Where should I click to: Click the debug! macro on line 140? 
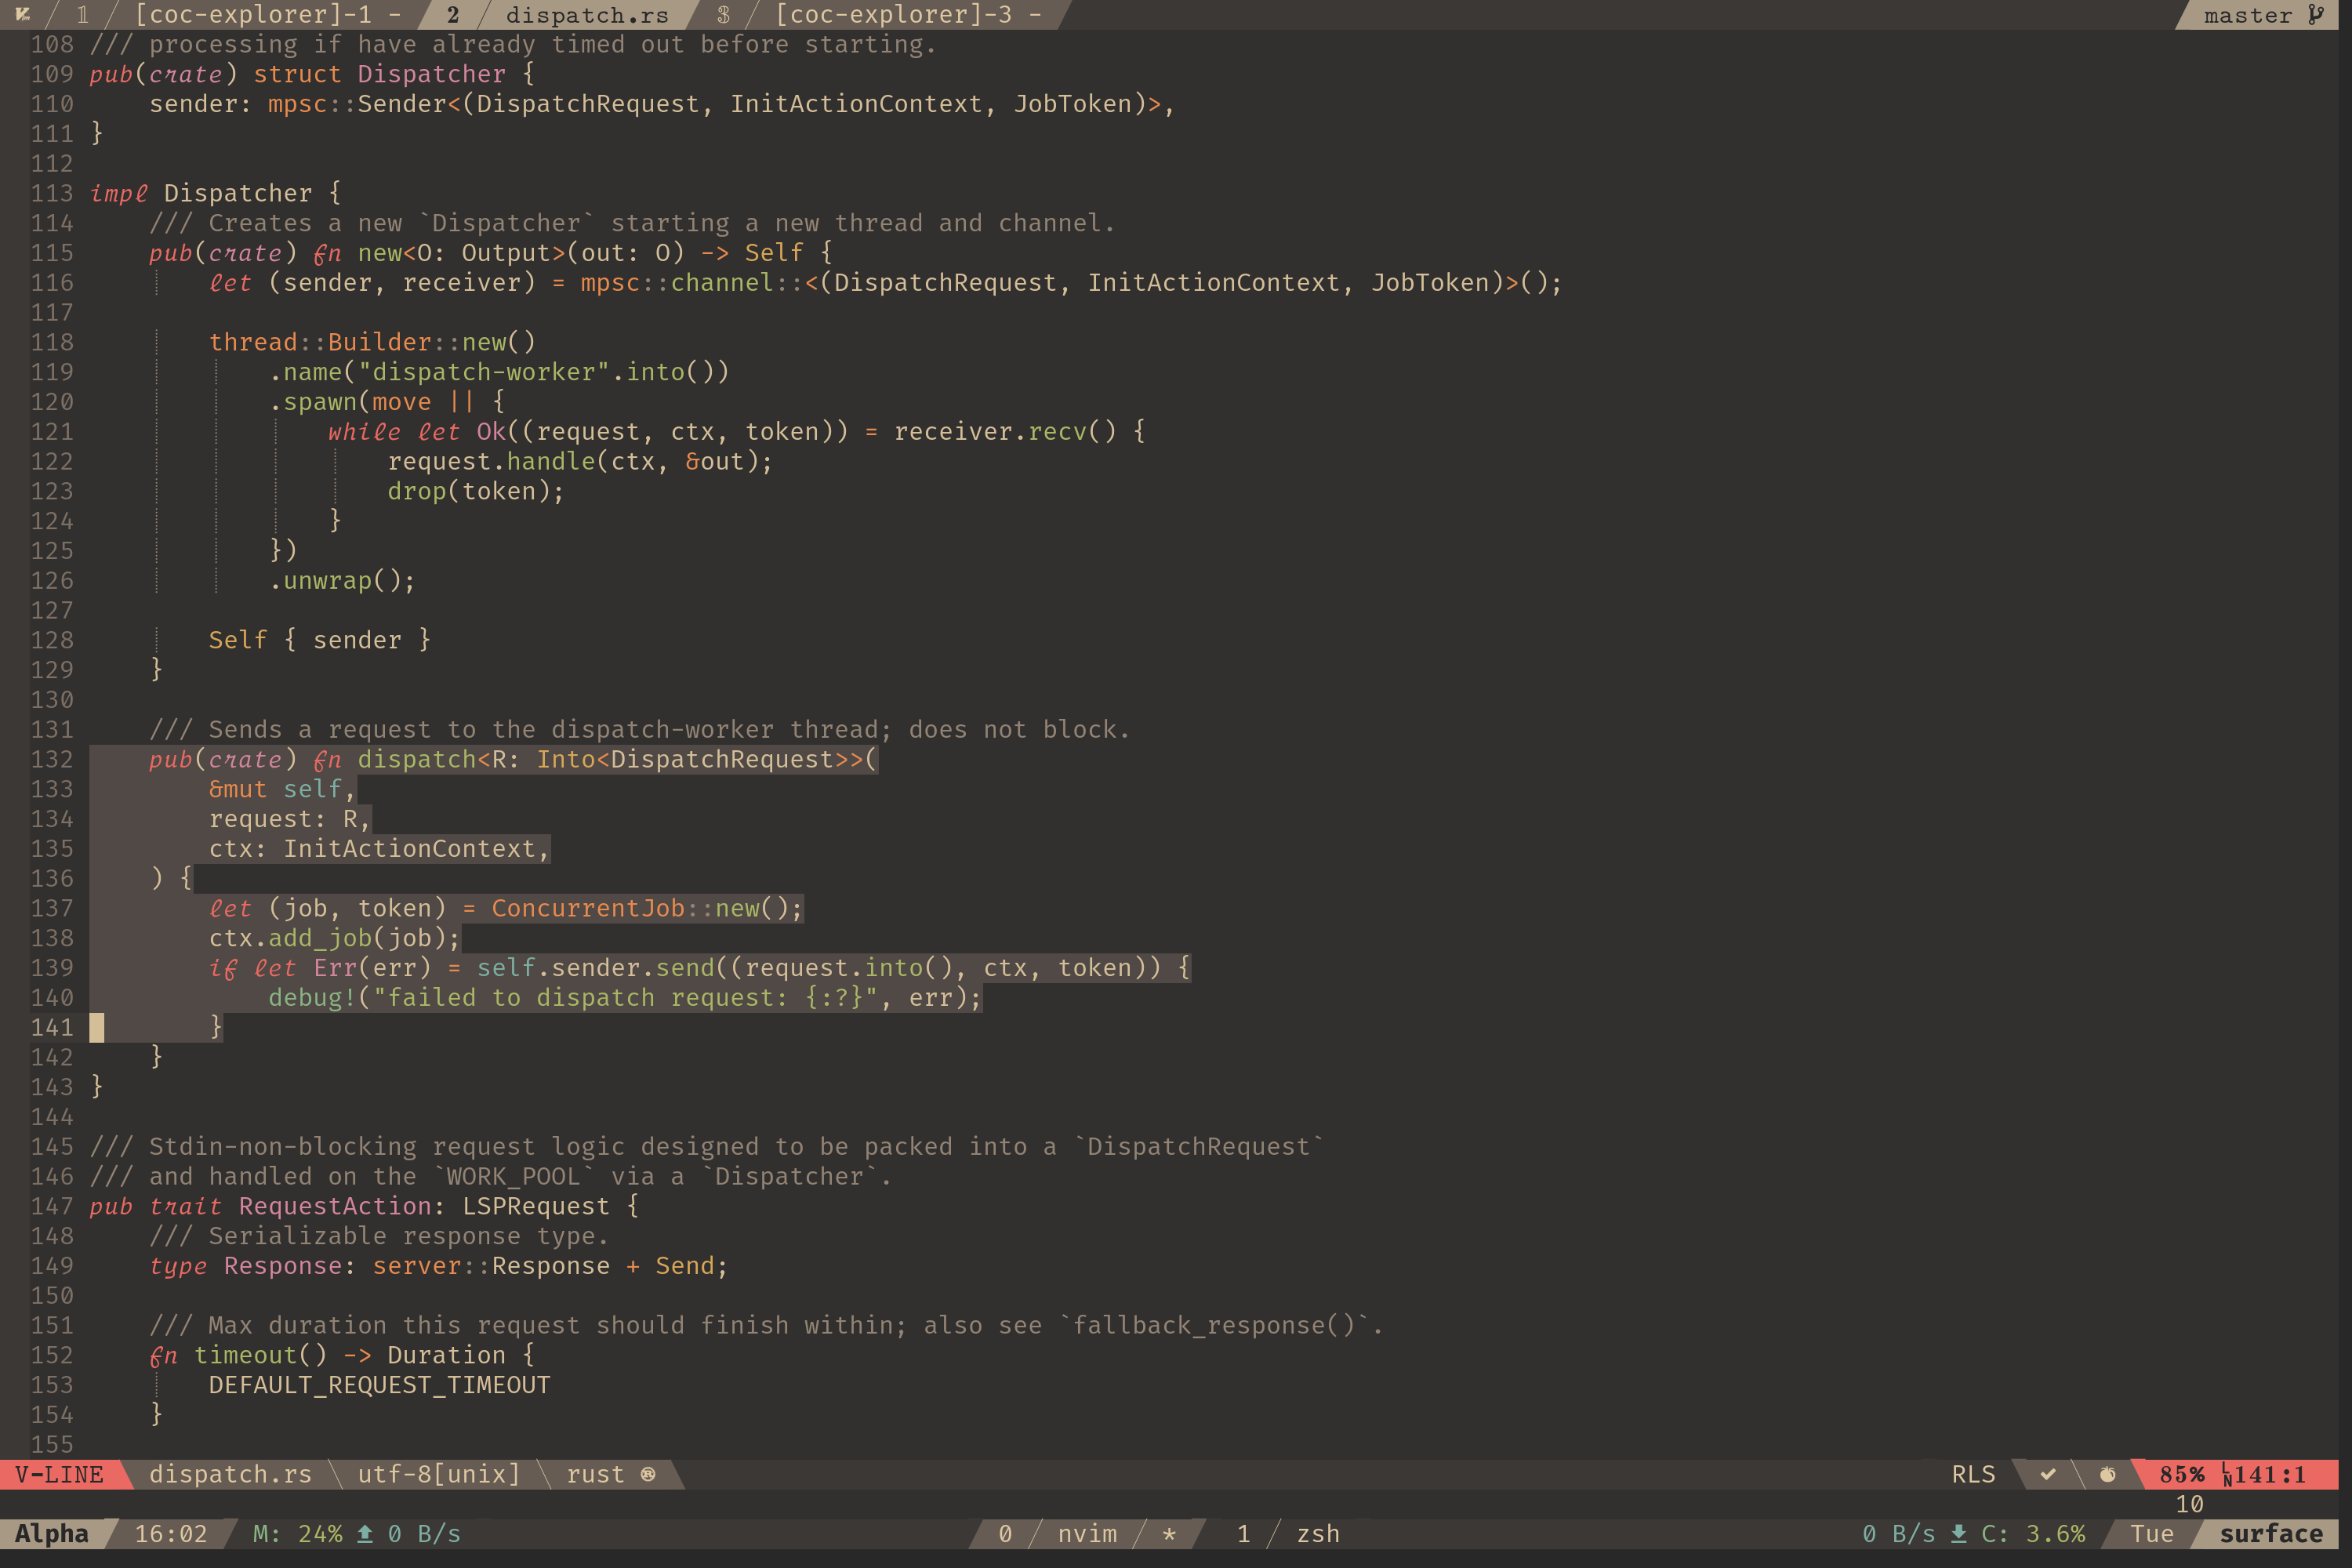pos(312,997)
